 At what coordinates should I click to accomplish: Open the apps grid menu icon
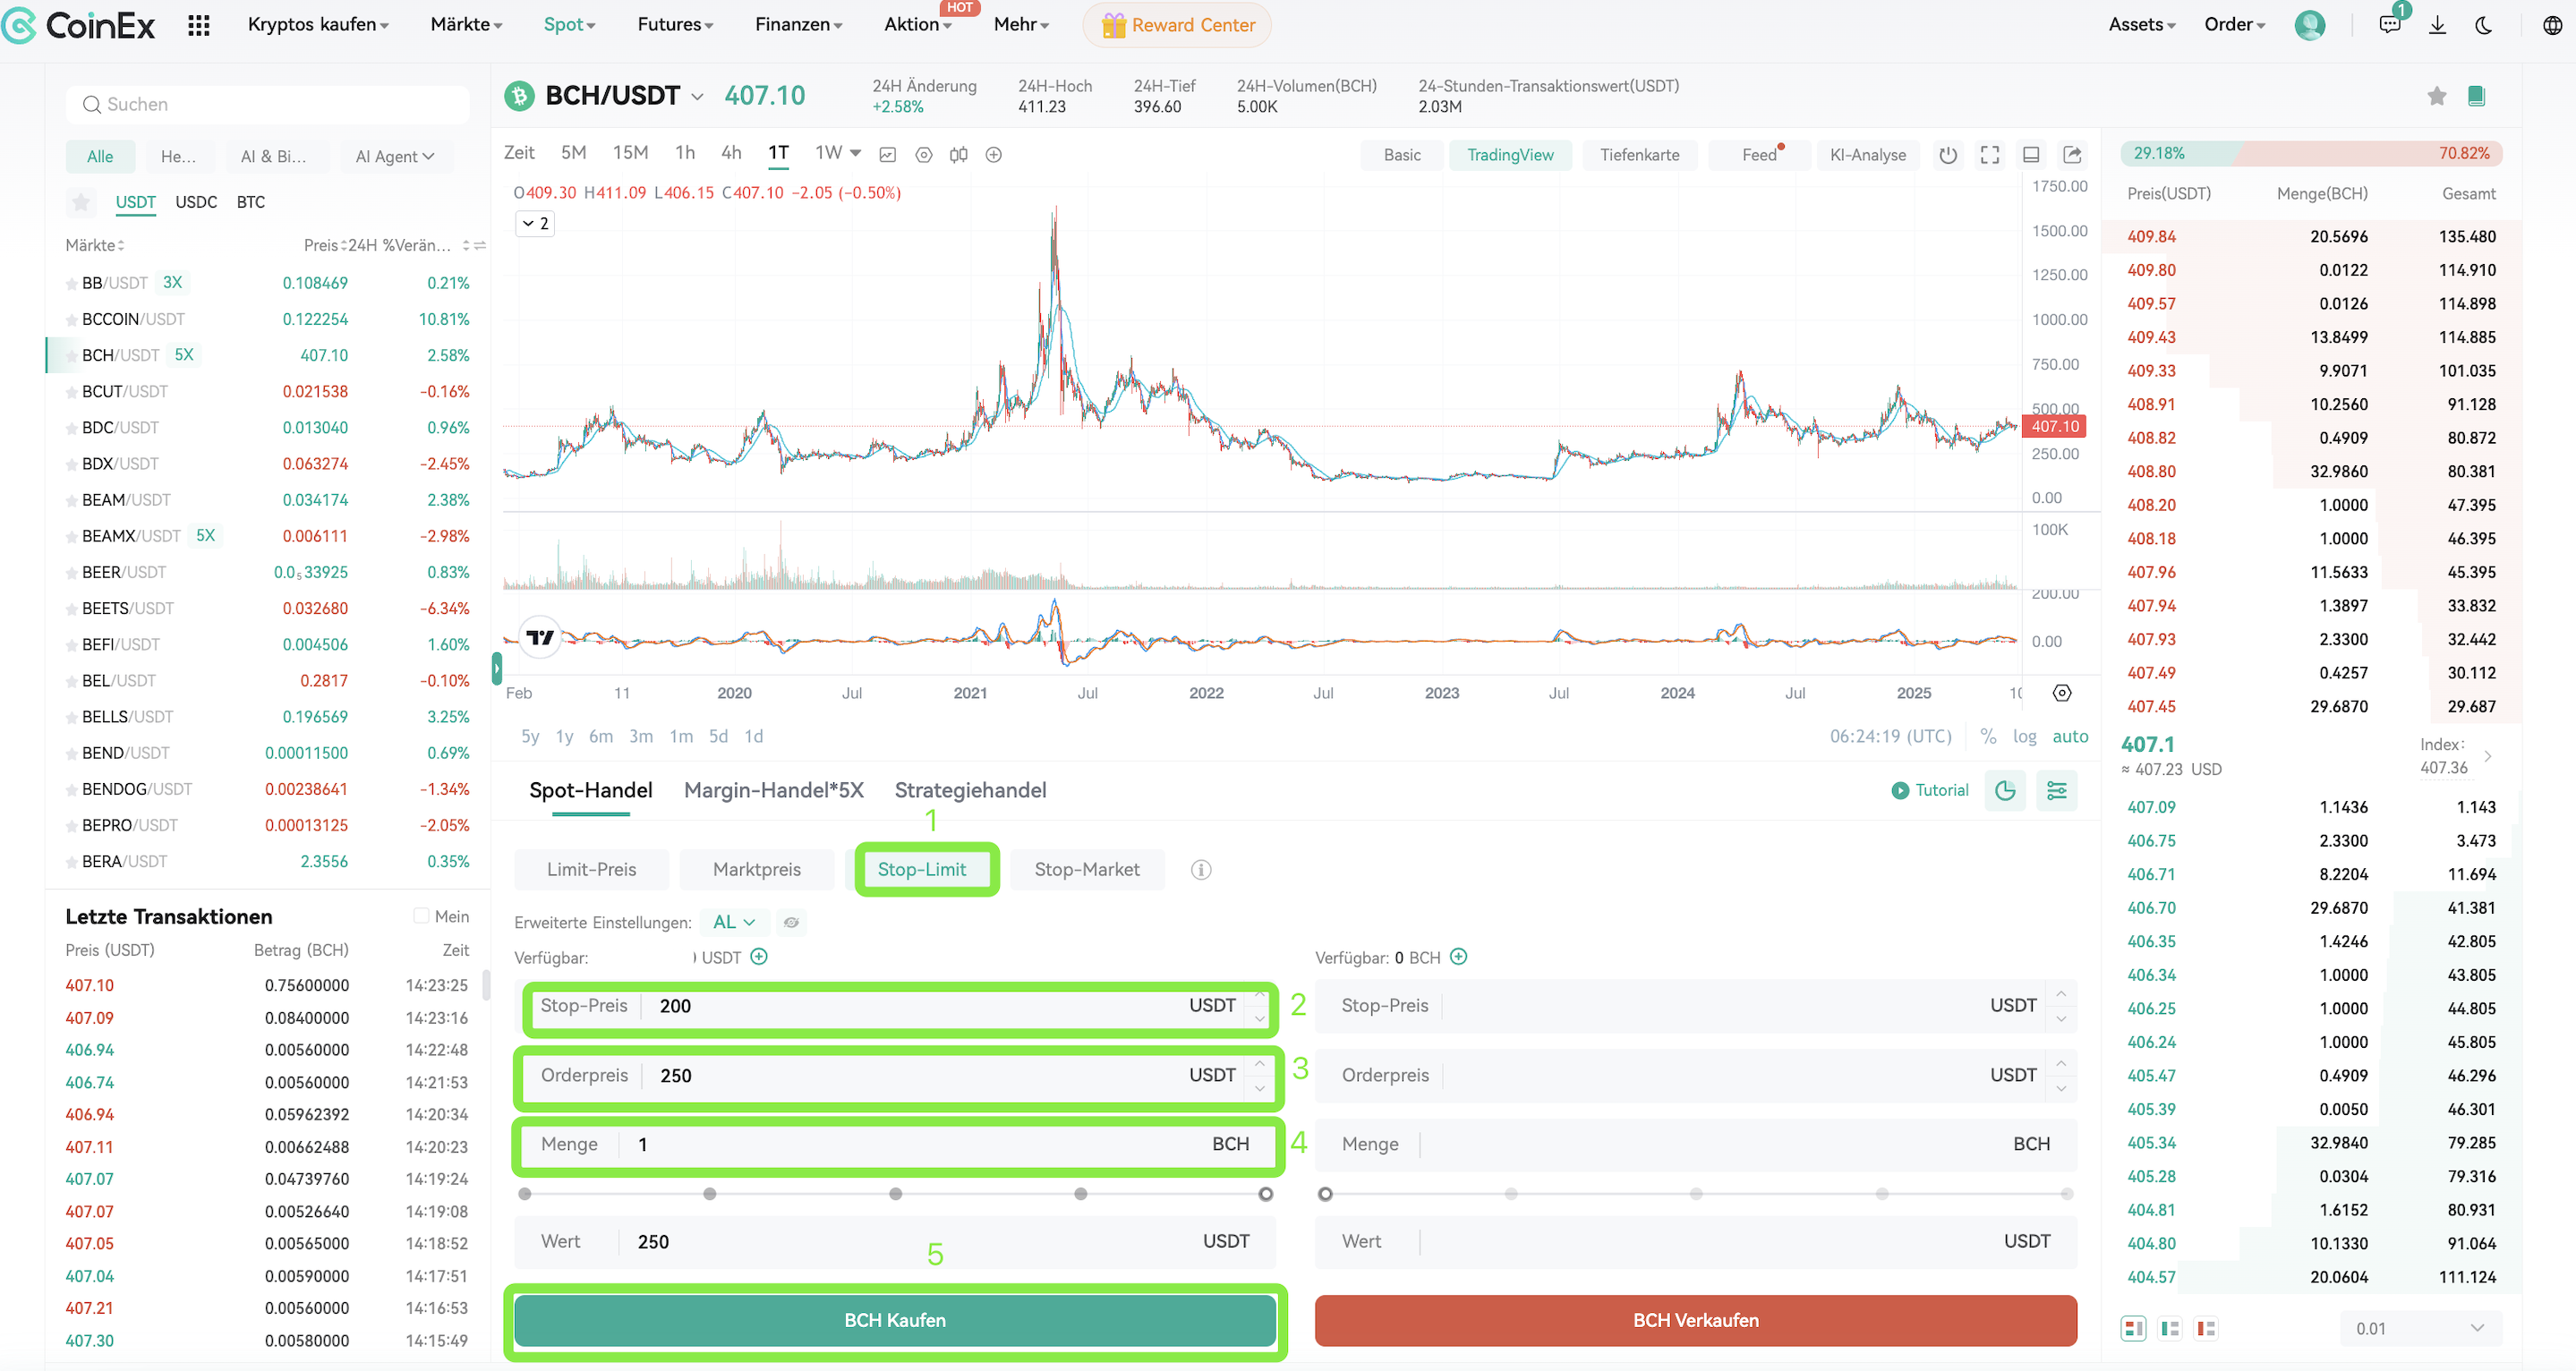(x=198, y=25)
